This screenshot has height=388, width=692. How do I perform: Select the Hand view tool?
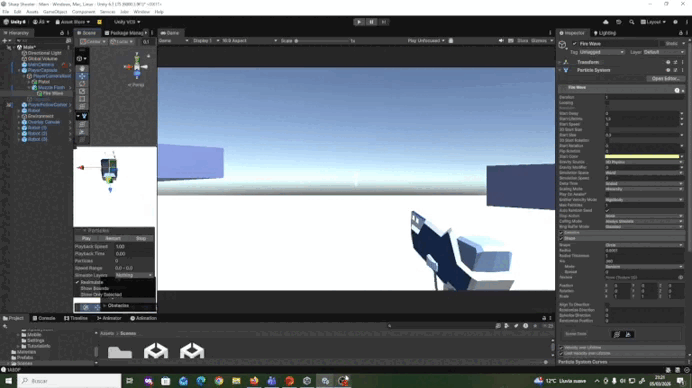click(x=82, y=68)
